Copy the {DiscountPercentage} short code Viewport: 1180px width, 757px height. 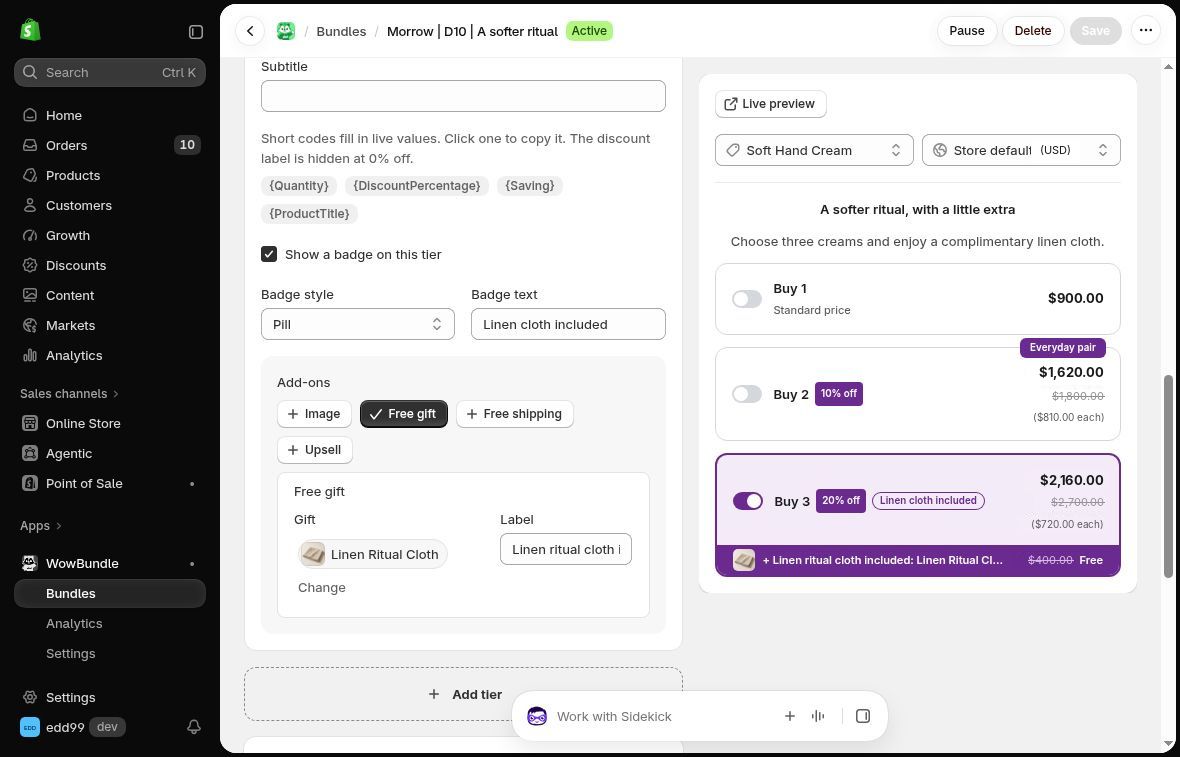(417, 186)
